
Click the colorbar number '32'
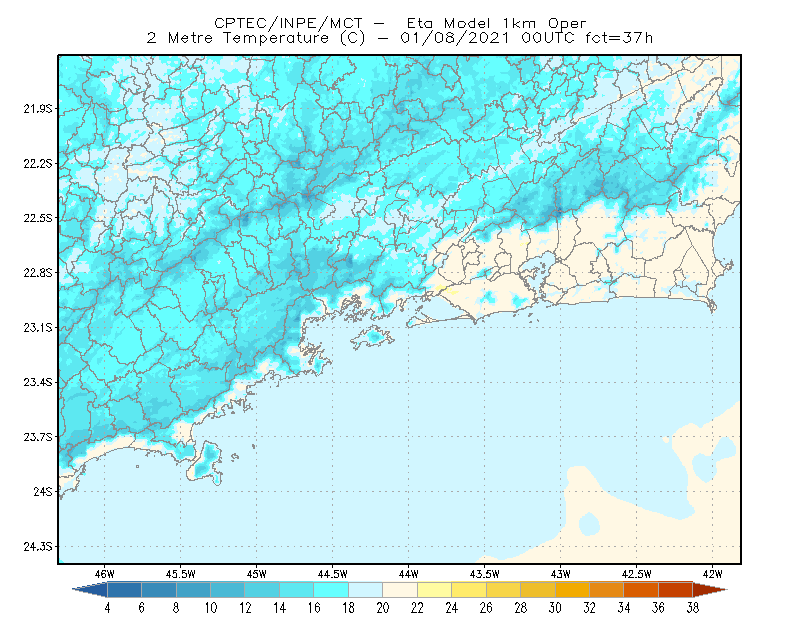[590, 608]
